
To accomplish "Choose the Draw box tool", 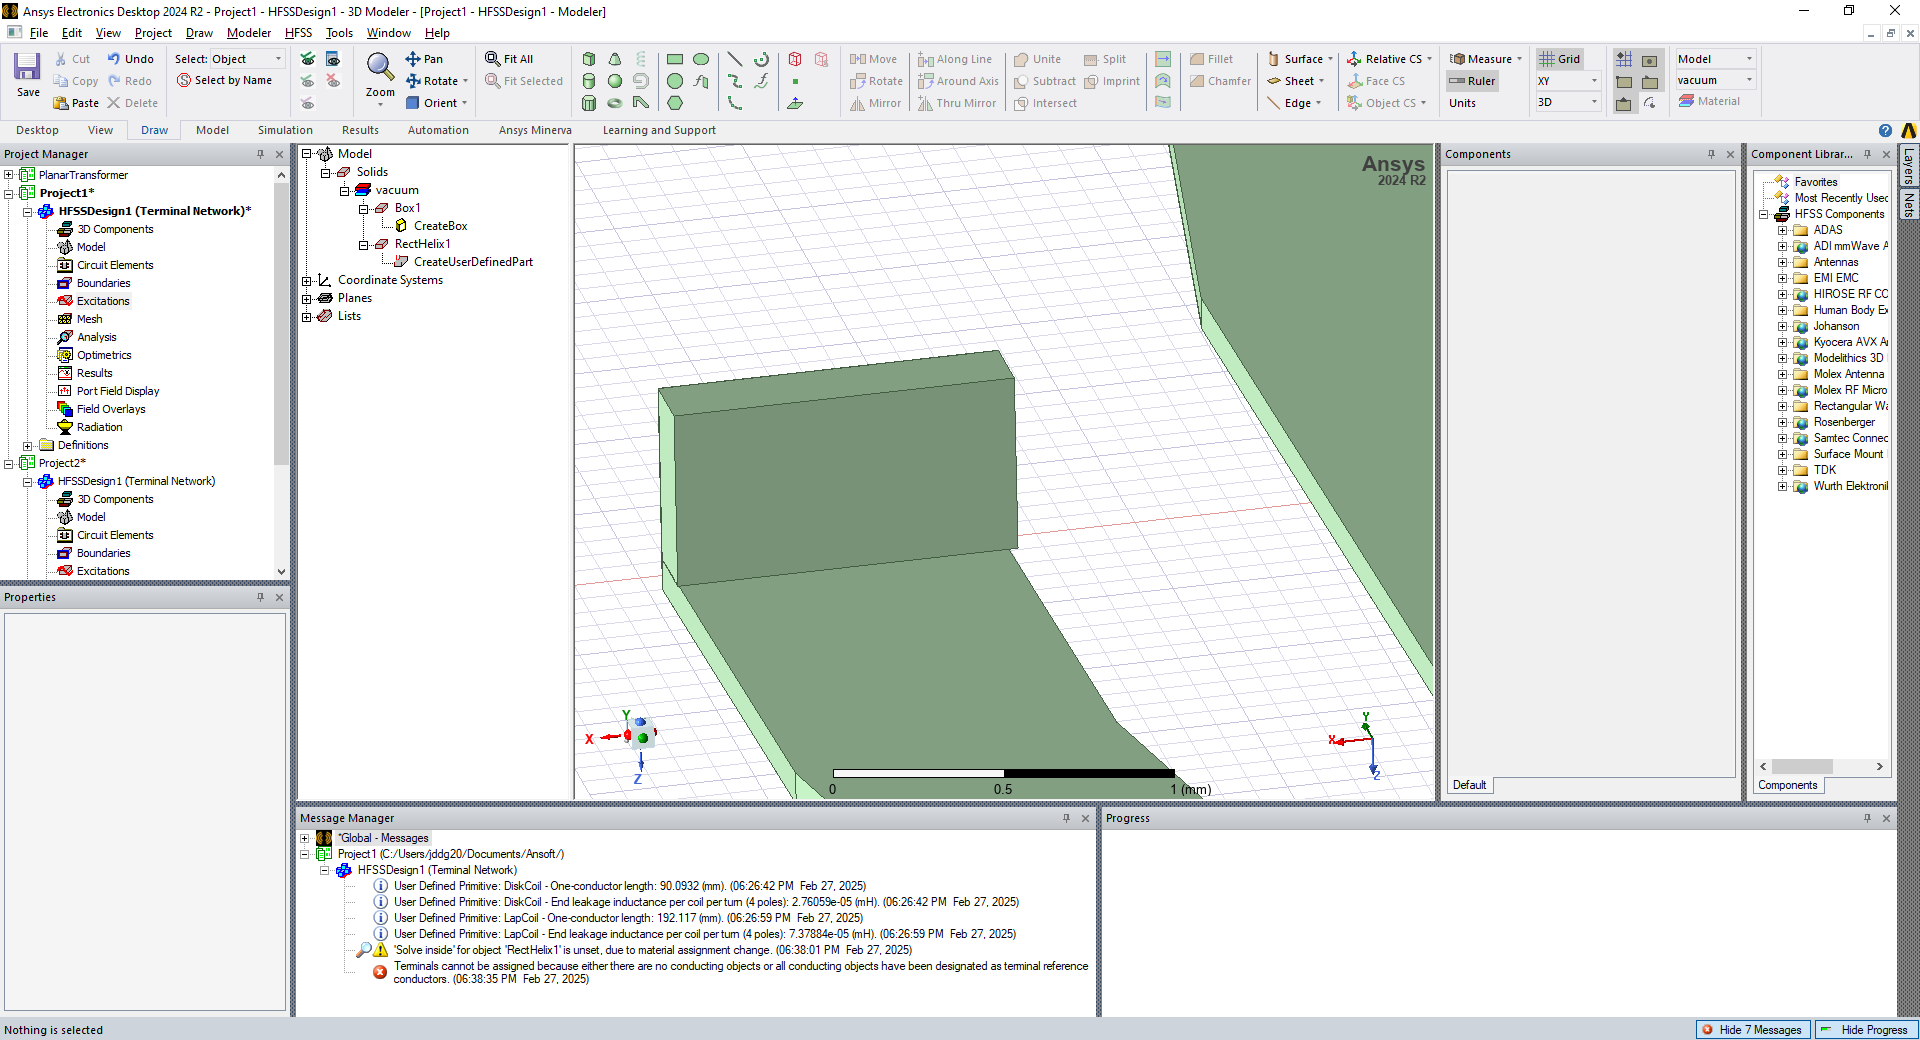I will (589, 59).
